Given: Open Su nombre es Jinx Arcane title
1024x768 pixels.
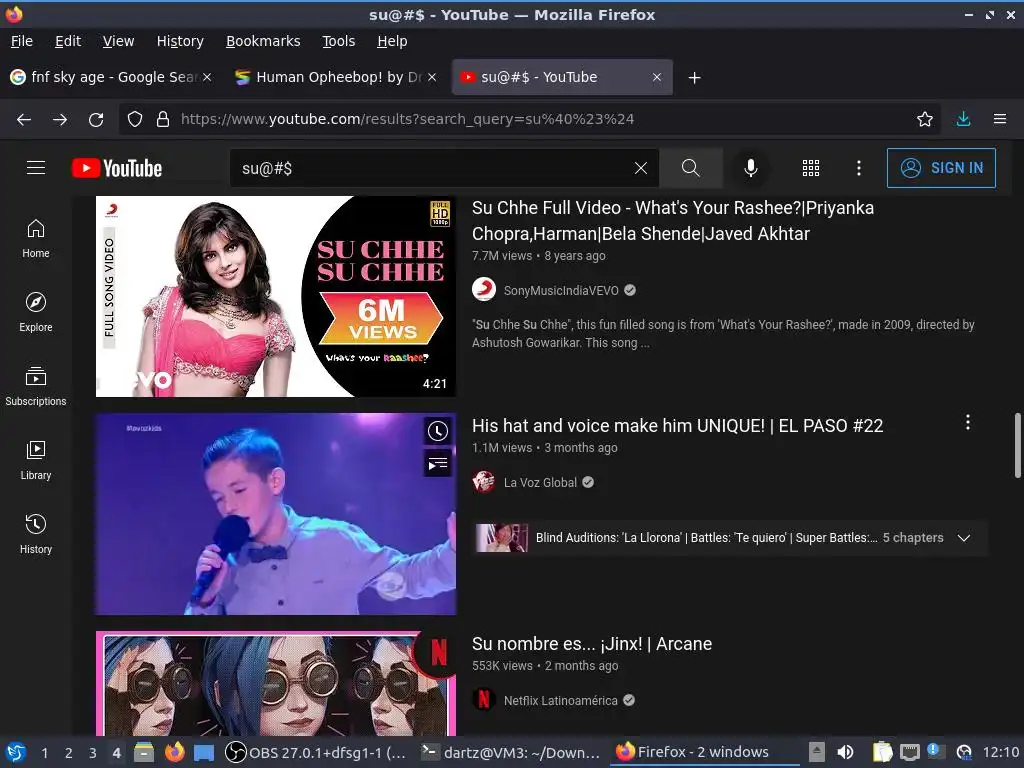Looking at the screenshot, I should (x=592, y=644).
